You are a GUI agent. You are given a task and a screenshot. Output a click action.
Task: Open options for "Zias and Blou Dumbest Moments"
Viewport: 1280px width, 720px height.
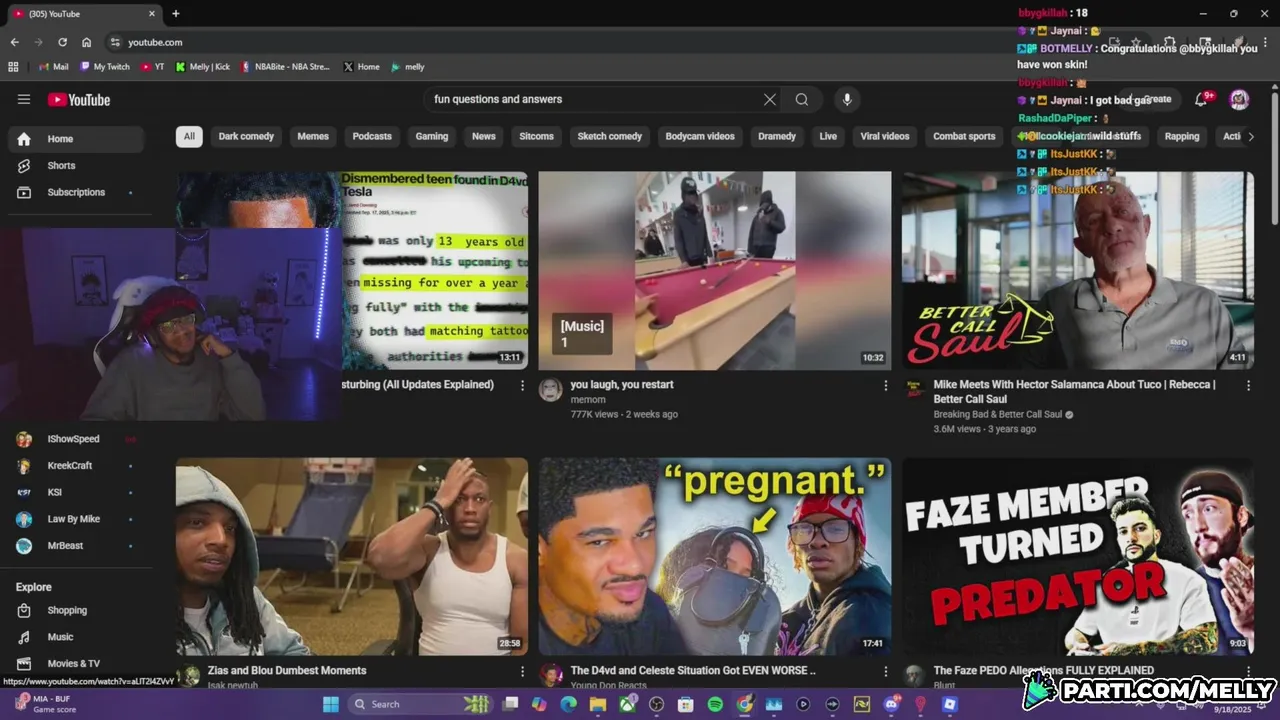point(522,672)
